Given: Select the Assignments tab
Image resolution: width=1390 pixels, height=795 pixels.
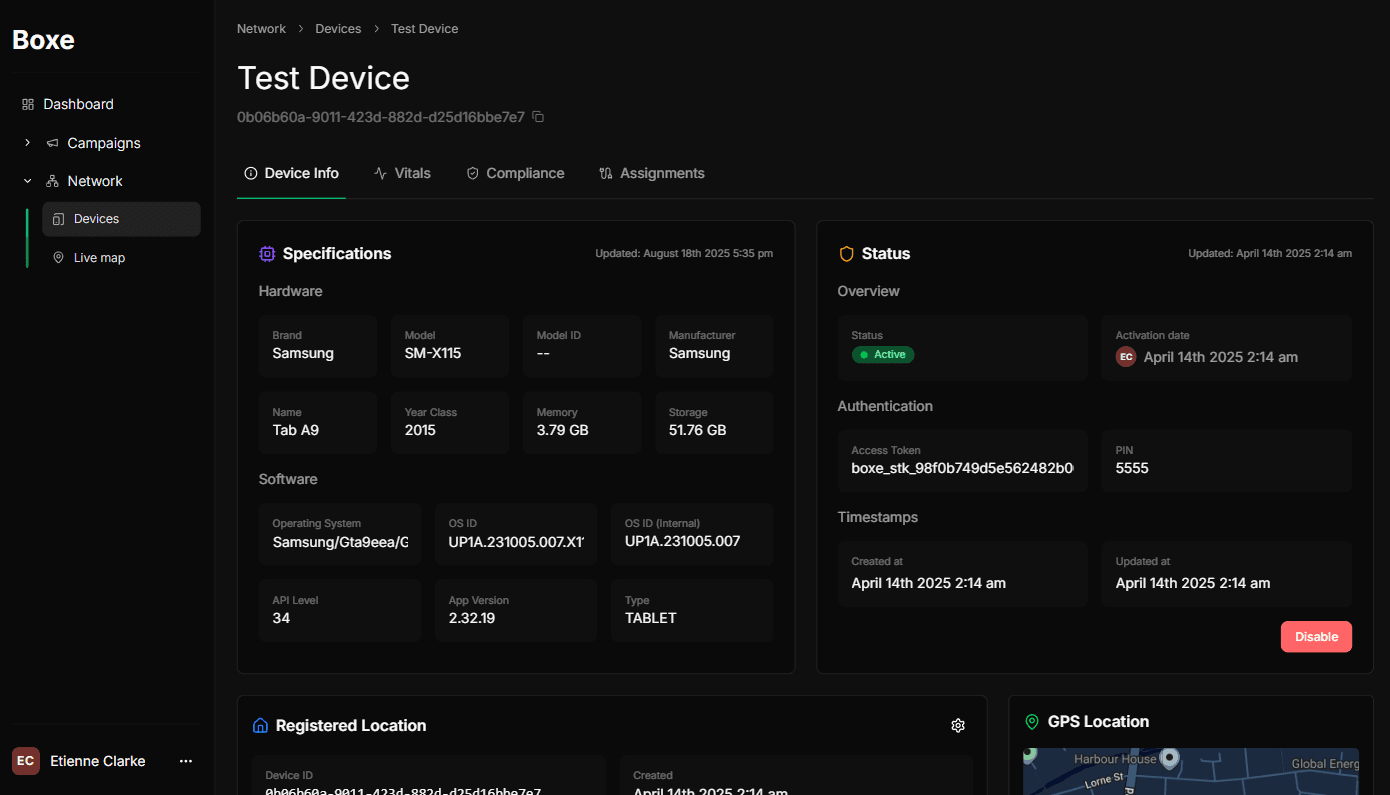Looking at the screenshot, I should pyautogui.click(x=651, y=173).
